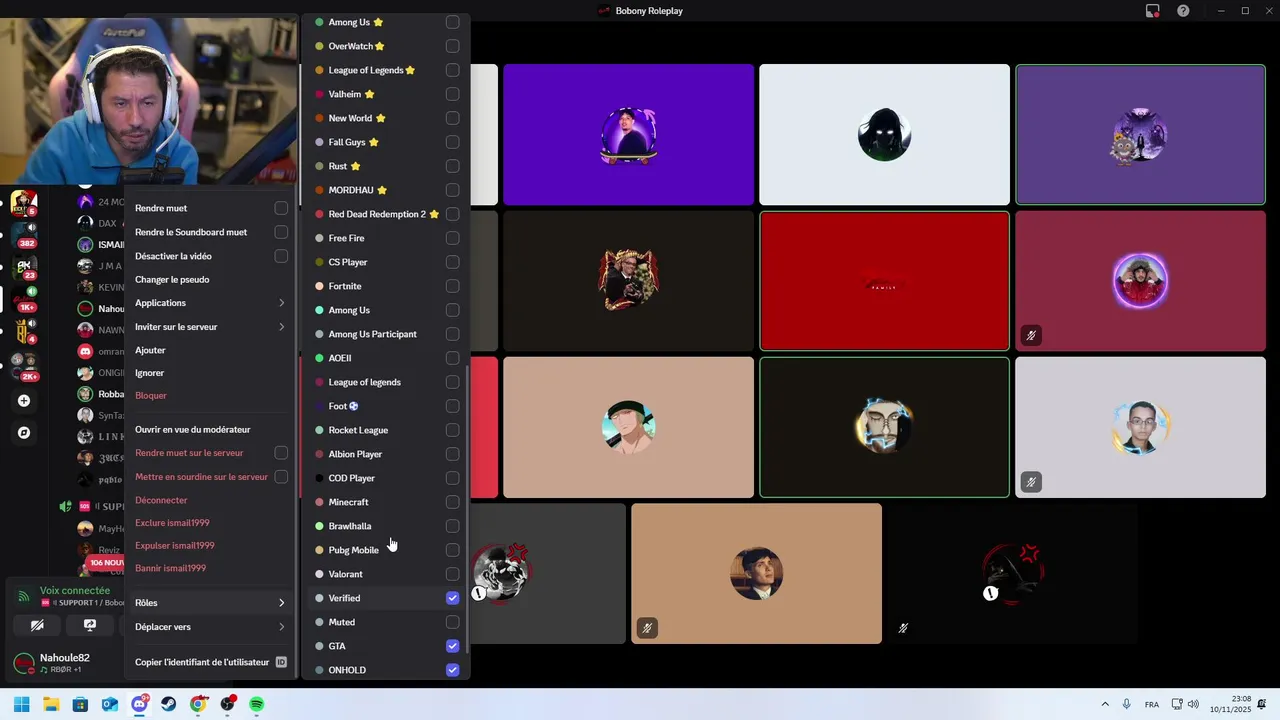Click the ID icon beside Copier l'identifiant
The width and height of the screenshot is (1280, 720).
coord(281,662)
